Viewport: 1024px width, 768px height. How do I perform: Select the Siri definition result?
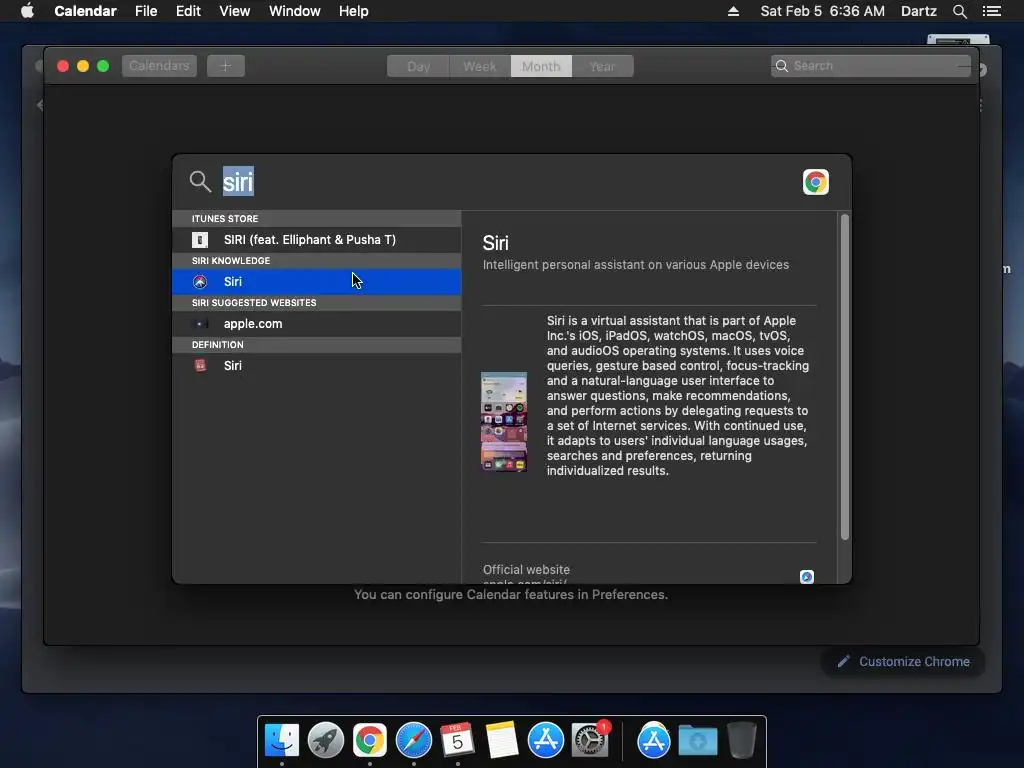[x=317, y=366]
